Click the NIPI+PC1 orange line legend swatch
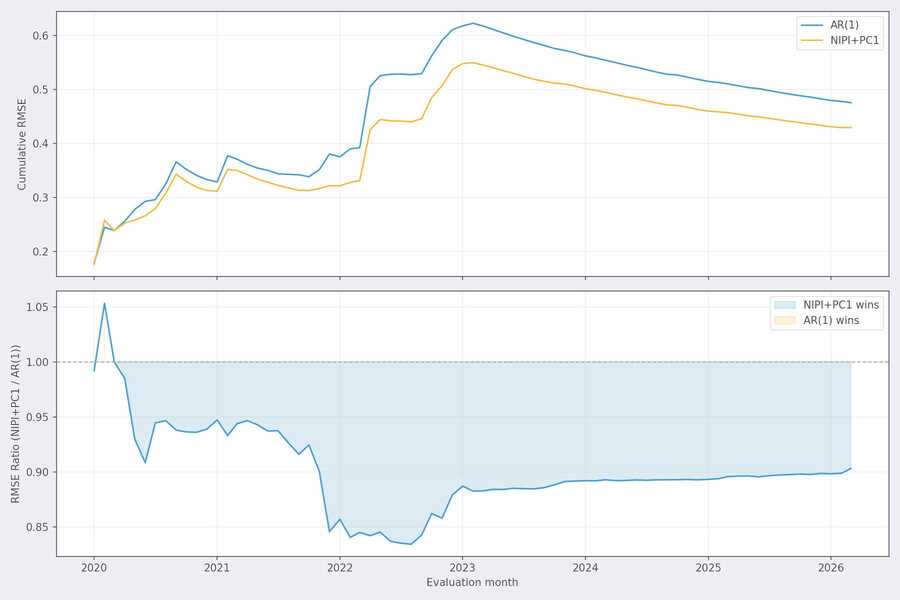The height and width of the screenshot is (600, 900). click(813, 41)
